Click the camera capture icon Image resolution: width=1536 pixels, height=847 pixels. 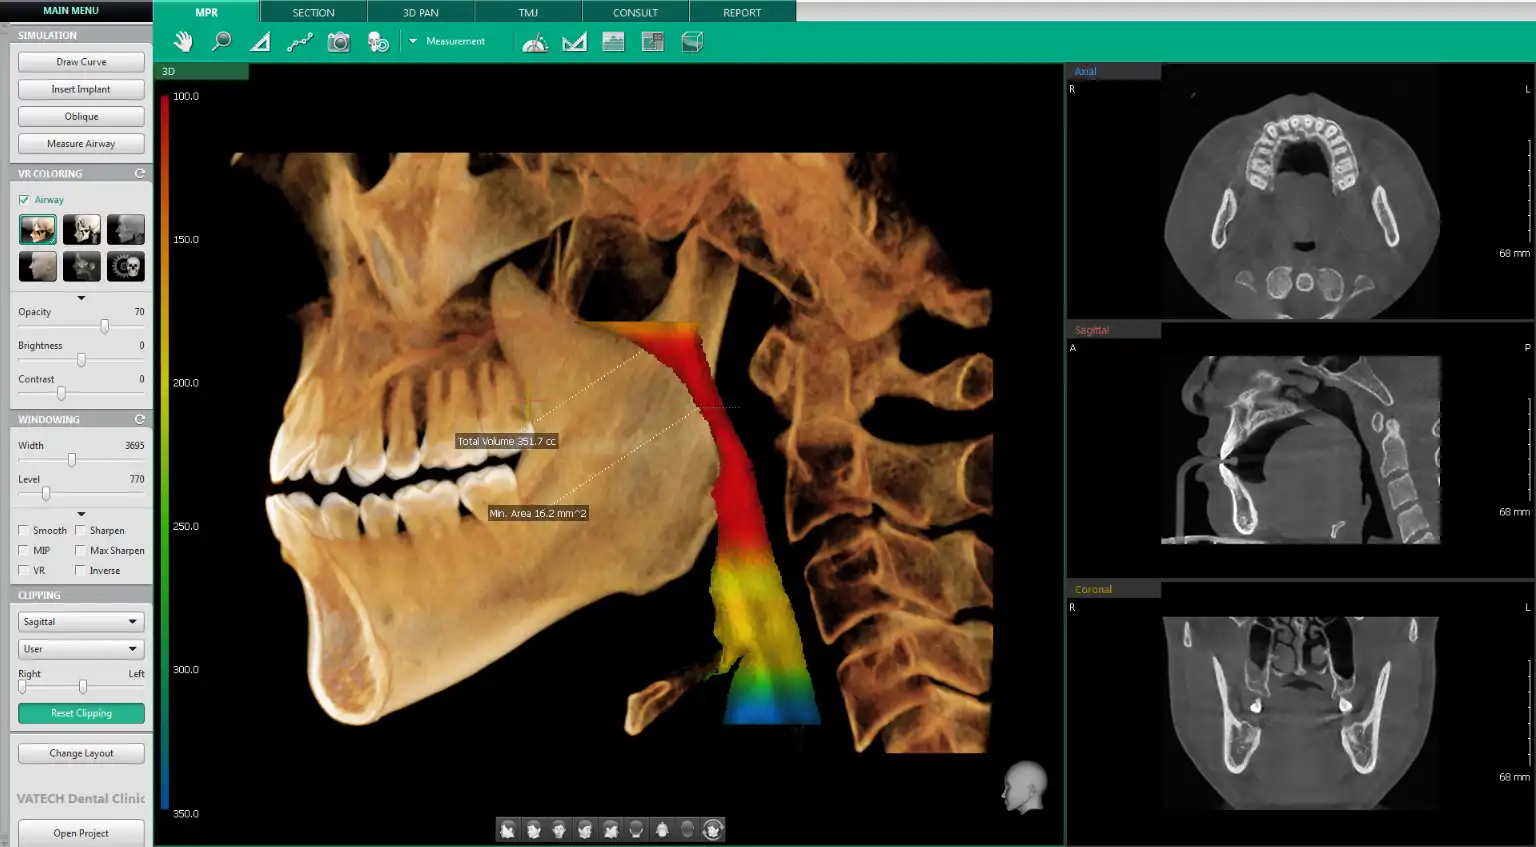[x=339, y=42]
